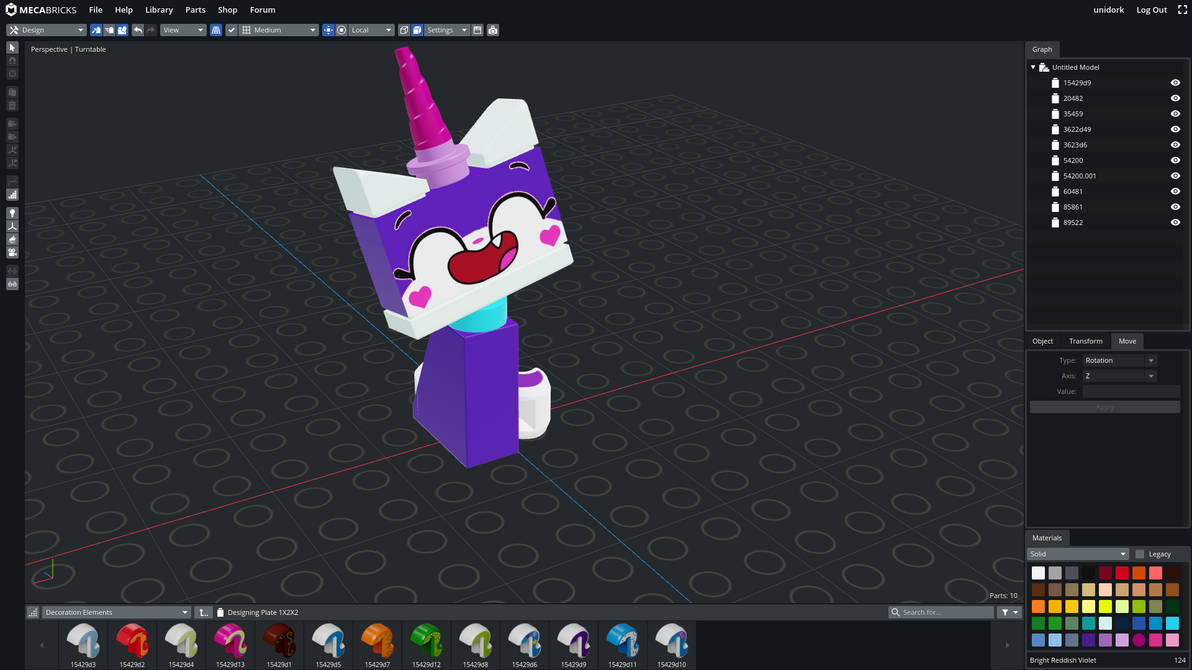
Task: Select the light bulb tool in left sidebar
Action: point(11,213)
